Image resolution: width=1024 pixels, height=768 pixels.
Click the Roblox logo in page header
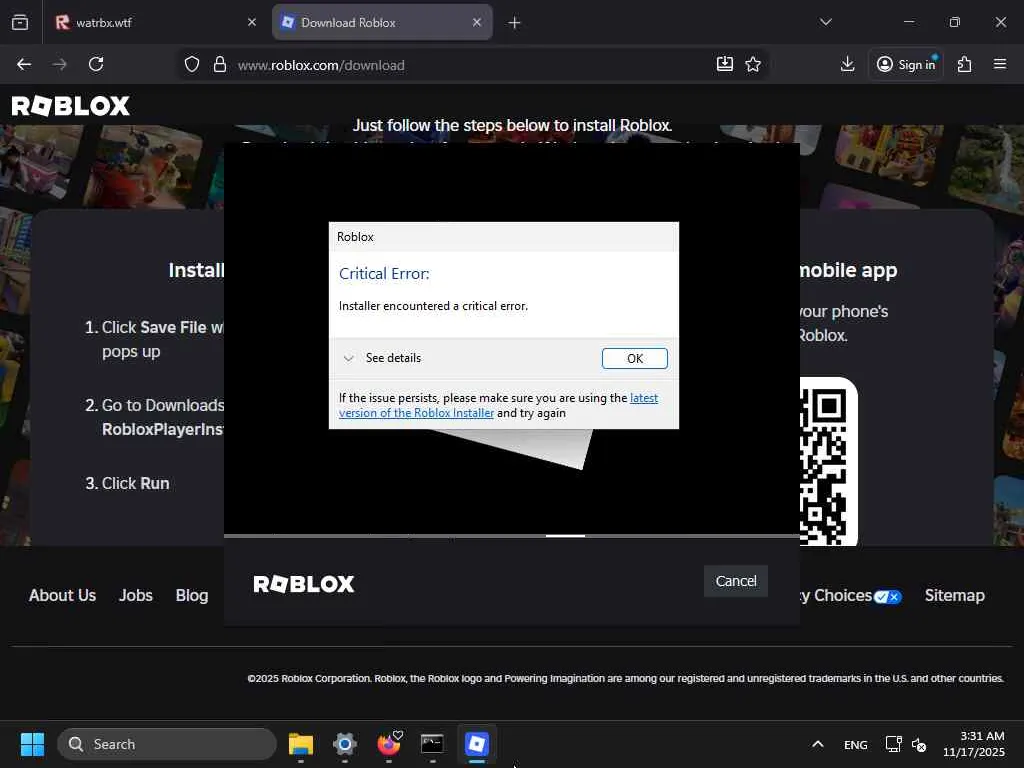71,106
